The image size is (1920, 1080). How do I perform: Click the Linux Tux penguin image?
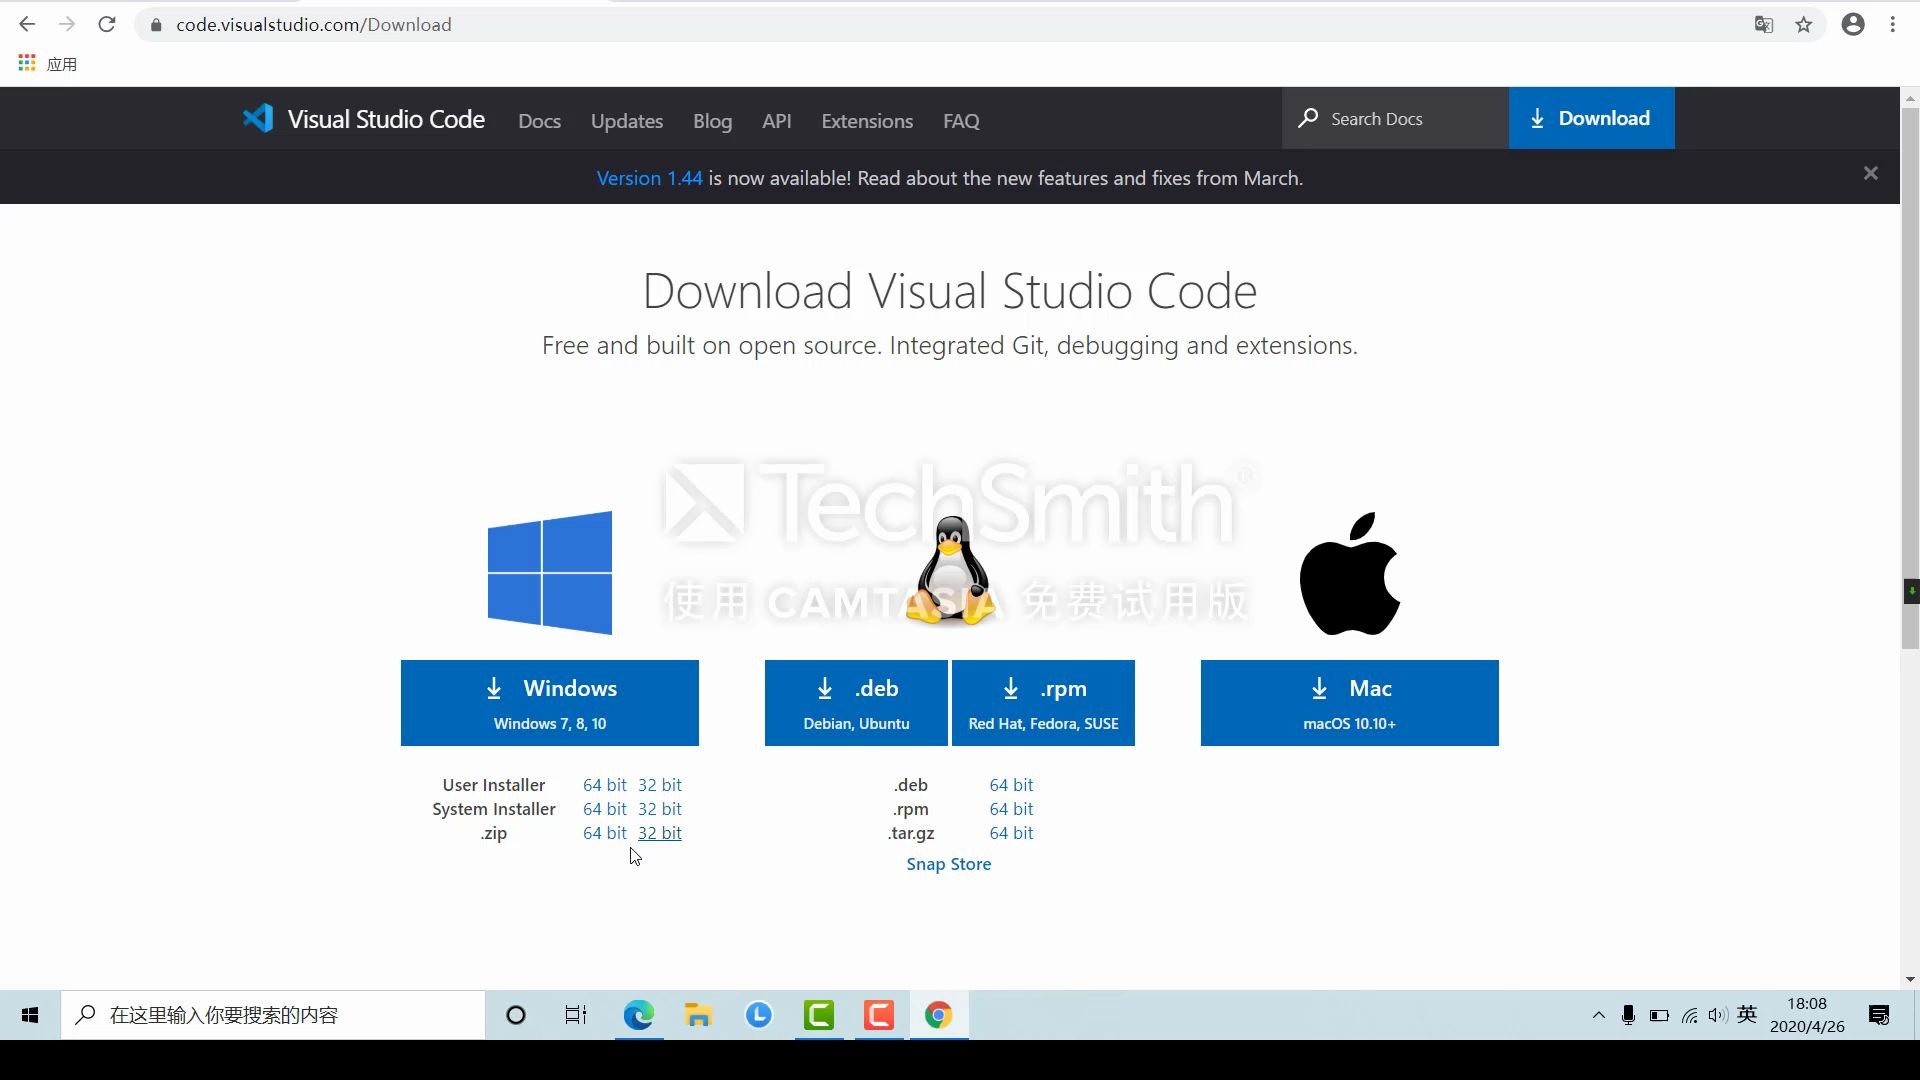coord(950,571)
